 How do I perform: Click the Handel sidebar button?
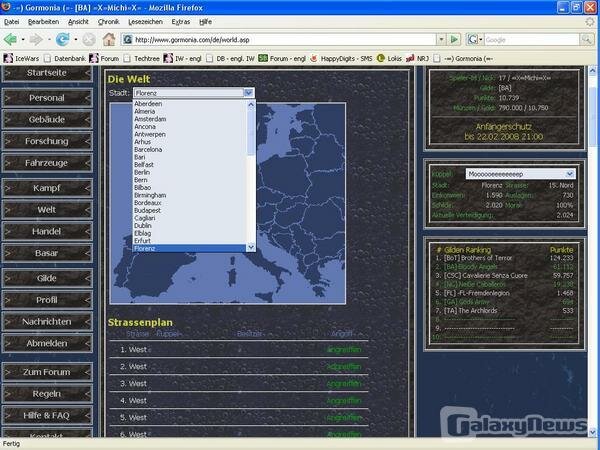pos(46,231)
